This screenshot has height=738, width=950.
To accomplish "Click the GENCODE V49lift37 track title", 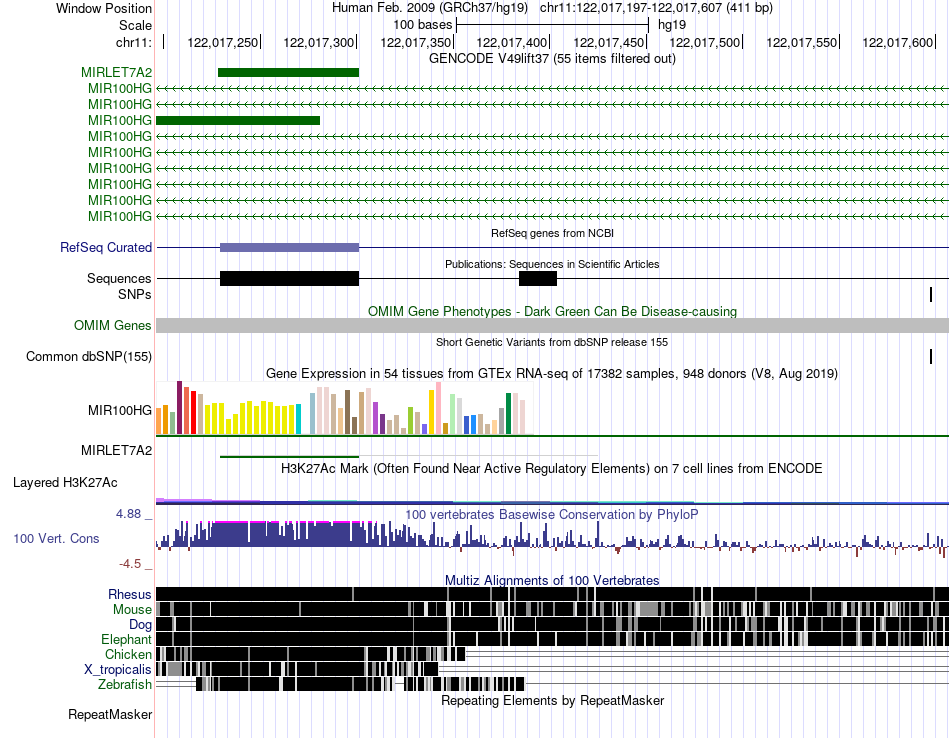I will tap(553, 59).
